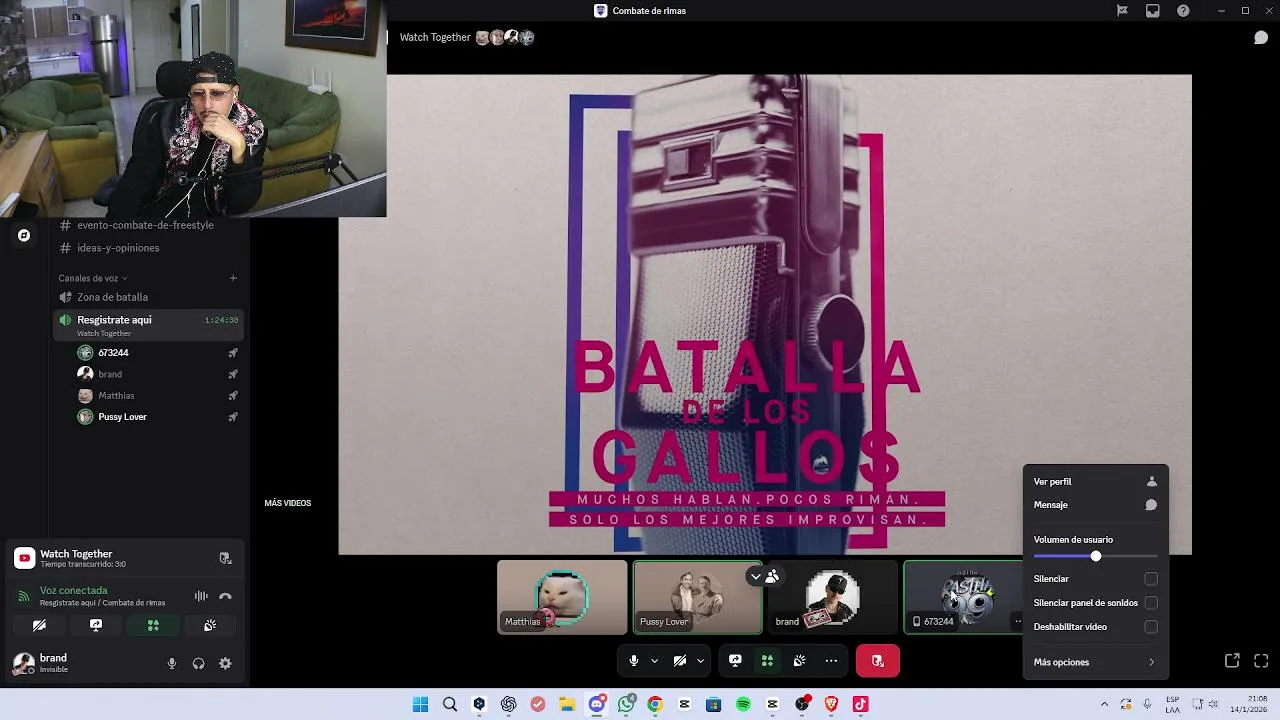Open the evento-combate-de-freestyle channel

pyautogui.click(x=148, y=225)
